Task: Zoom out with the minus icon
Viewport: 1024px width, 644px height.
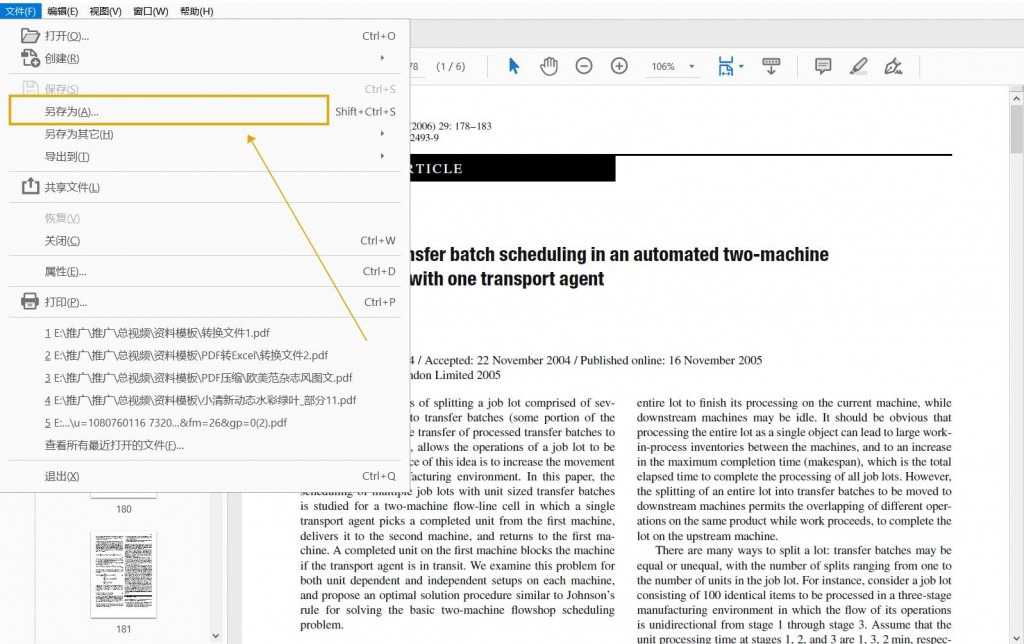Action: (584, 66)
